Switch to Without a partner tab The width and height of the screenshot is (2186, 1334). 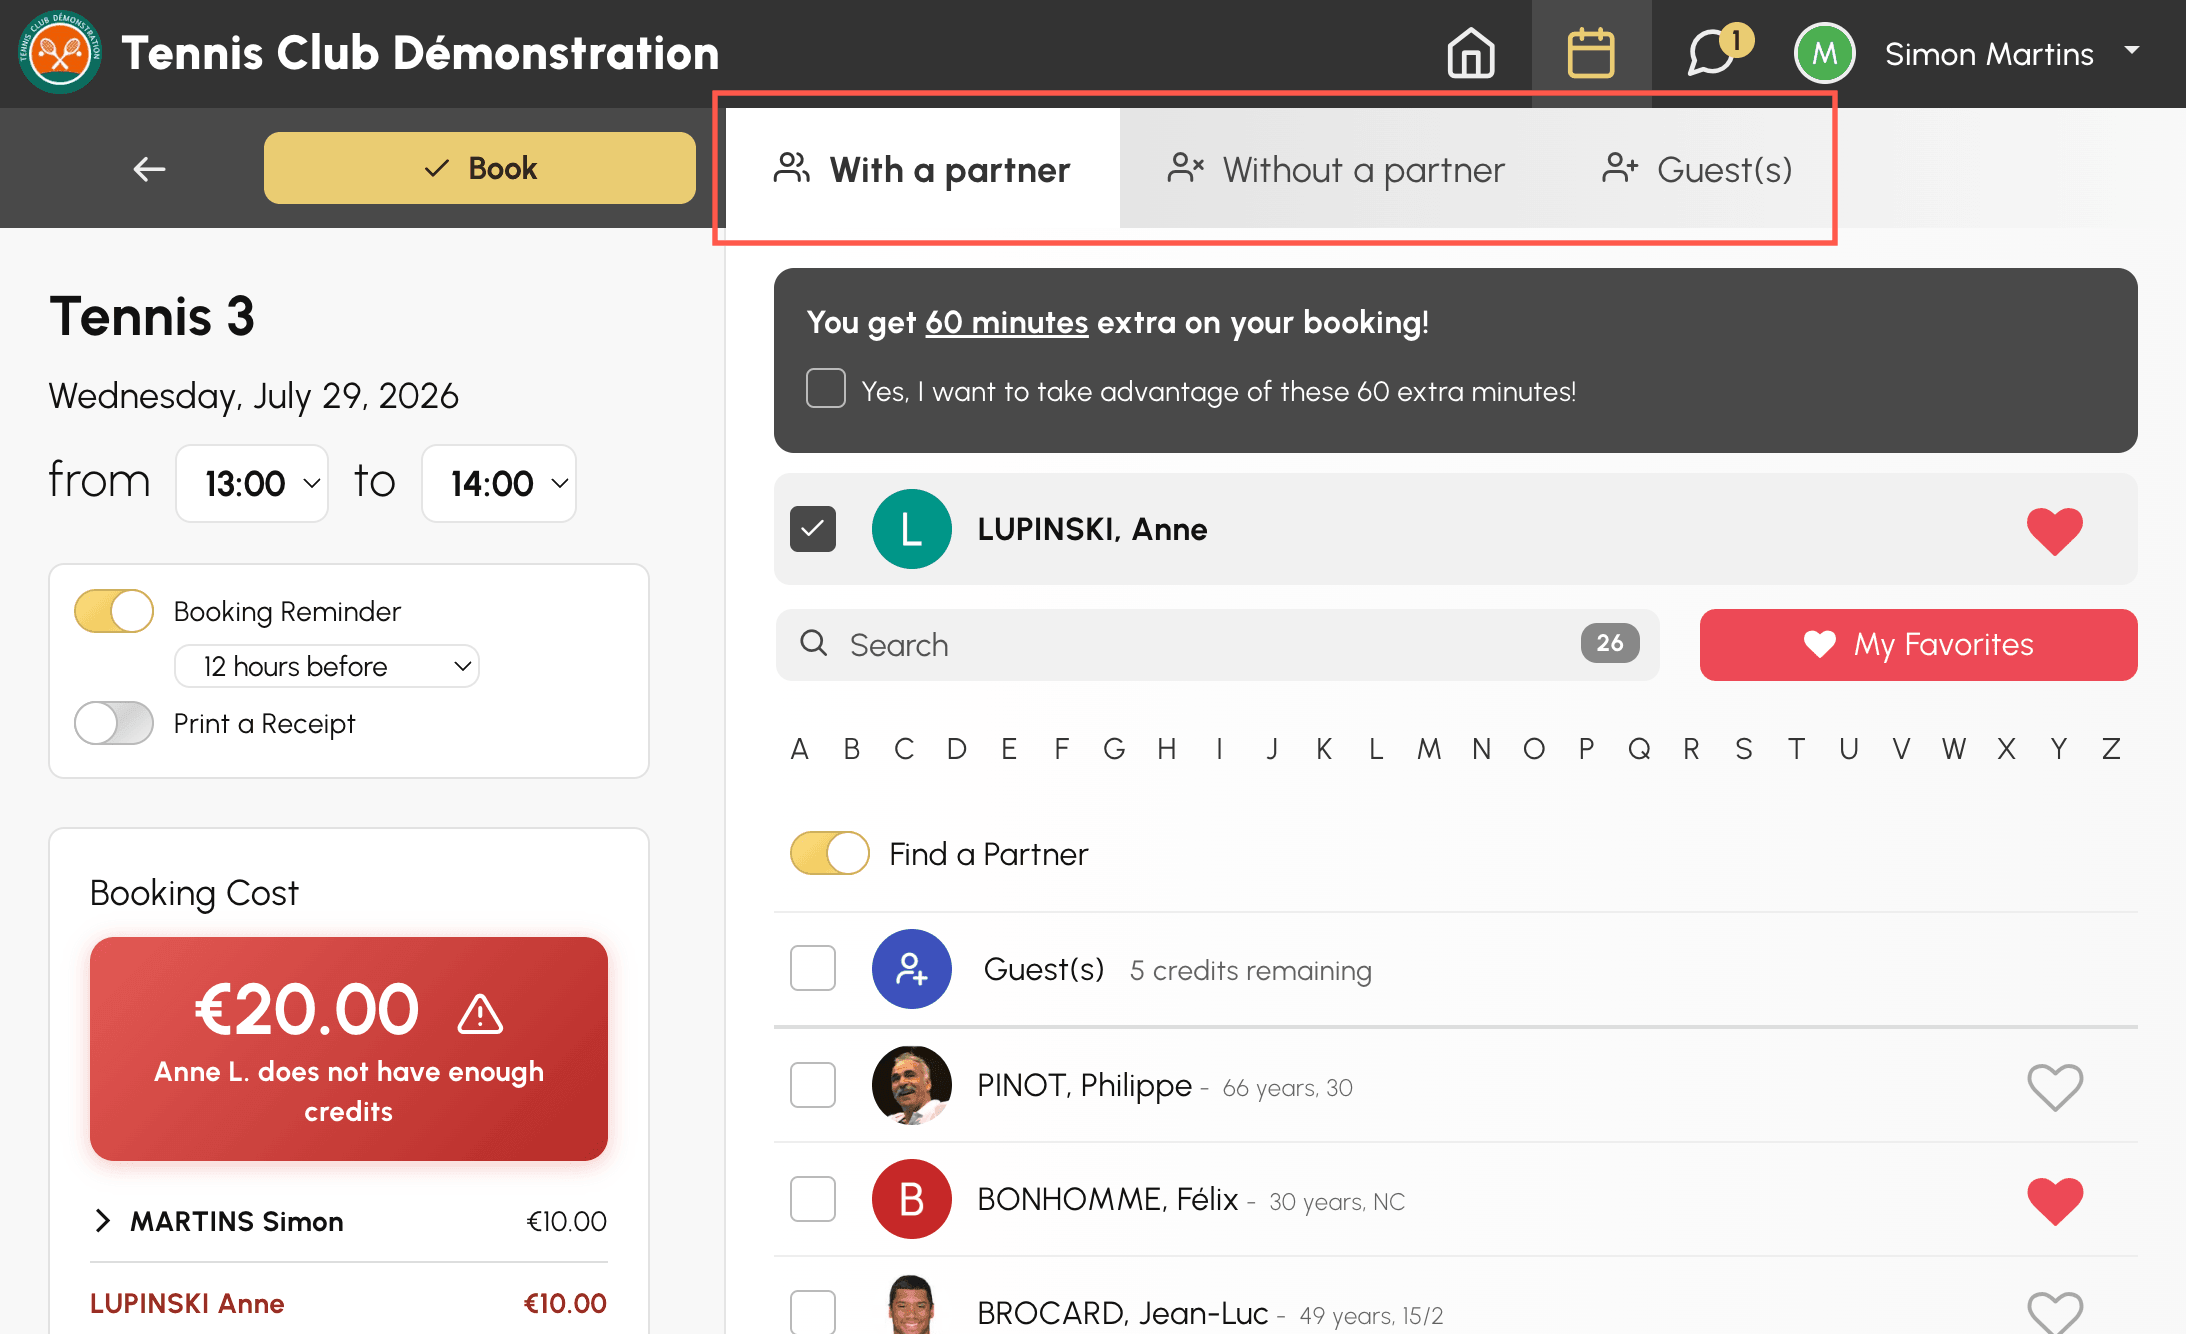1336,169
